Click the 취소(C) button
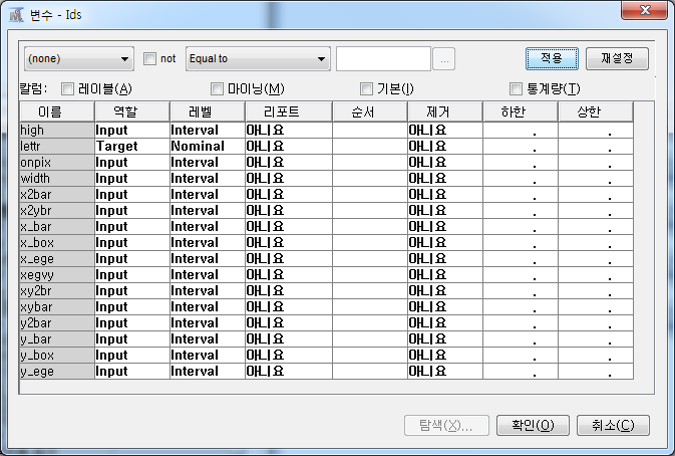 (613, 425)
